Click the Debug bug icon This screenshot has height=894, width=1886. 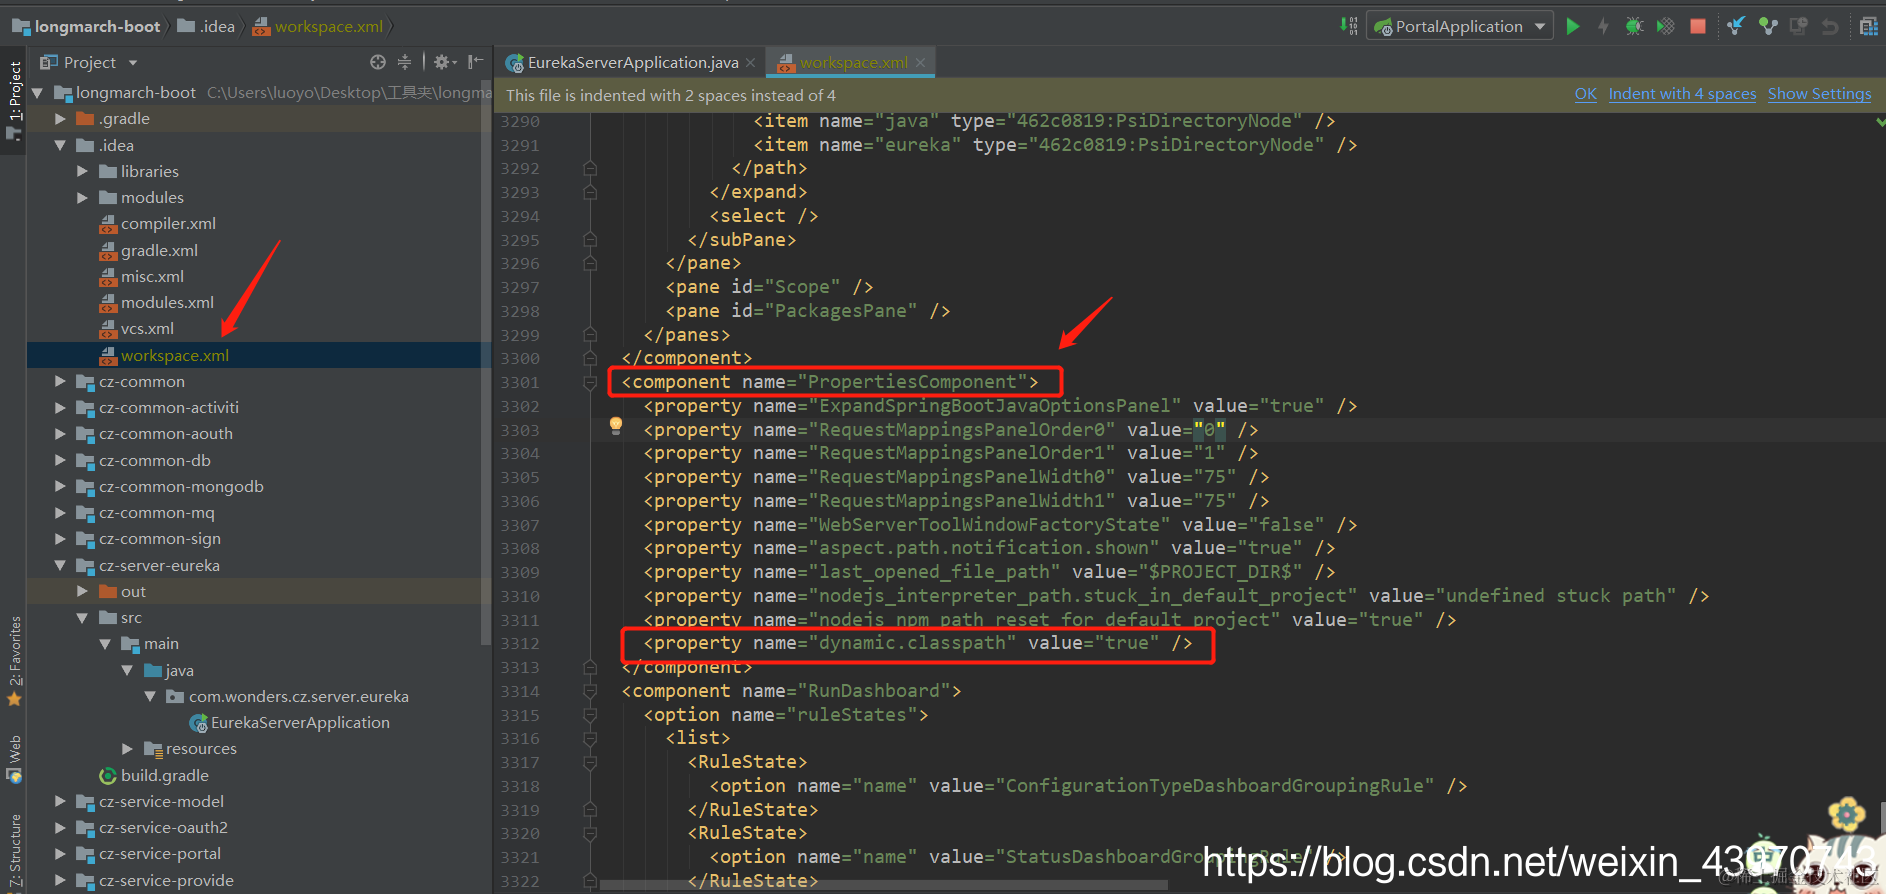(1634, 27)
